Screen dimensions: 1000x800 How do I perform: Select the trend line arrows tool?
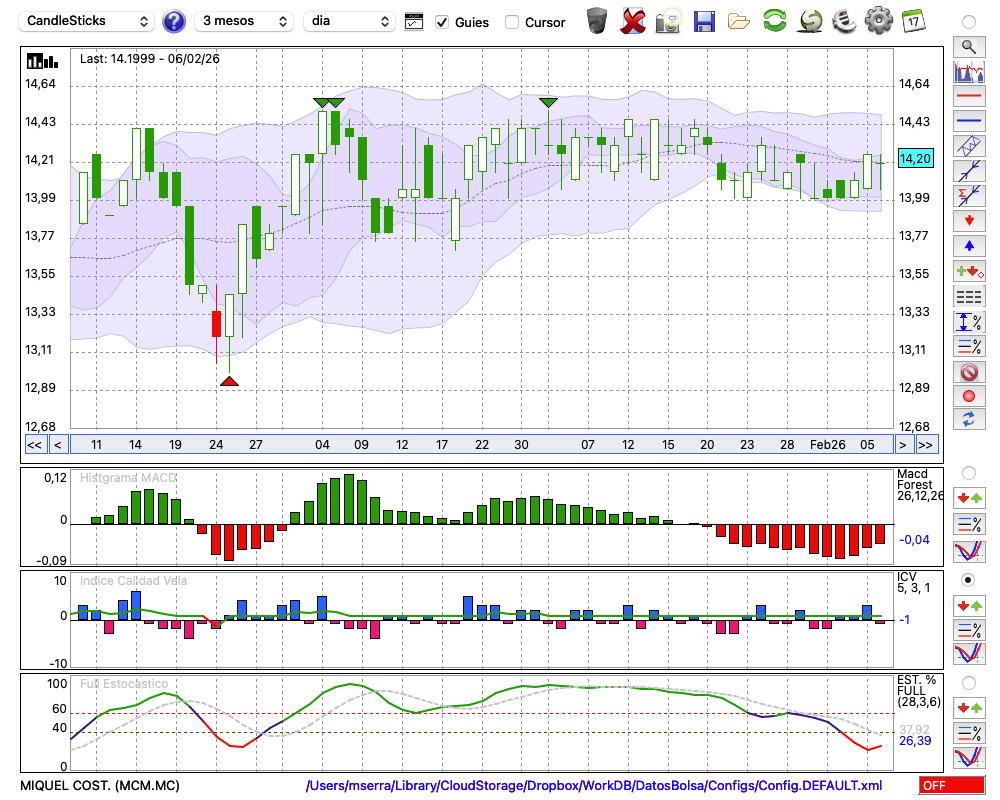[x=969, y=171]
